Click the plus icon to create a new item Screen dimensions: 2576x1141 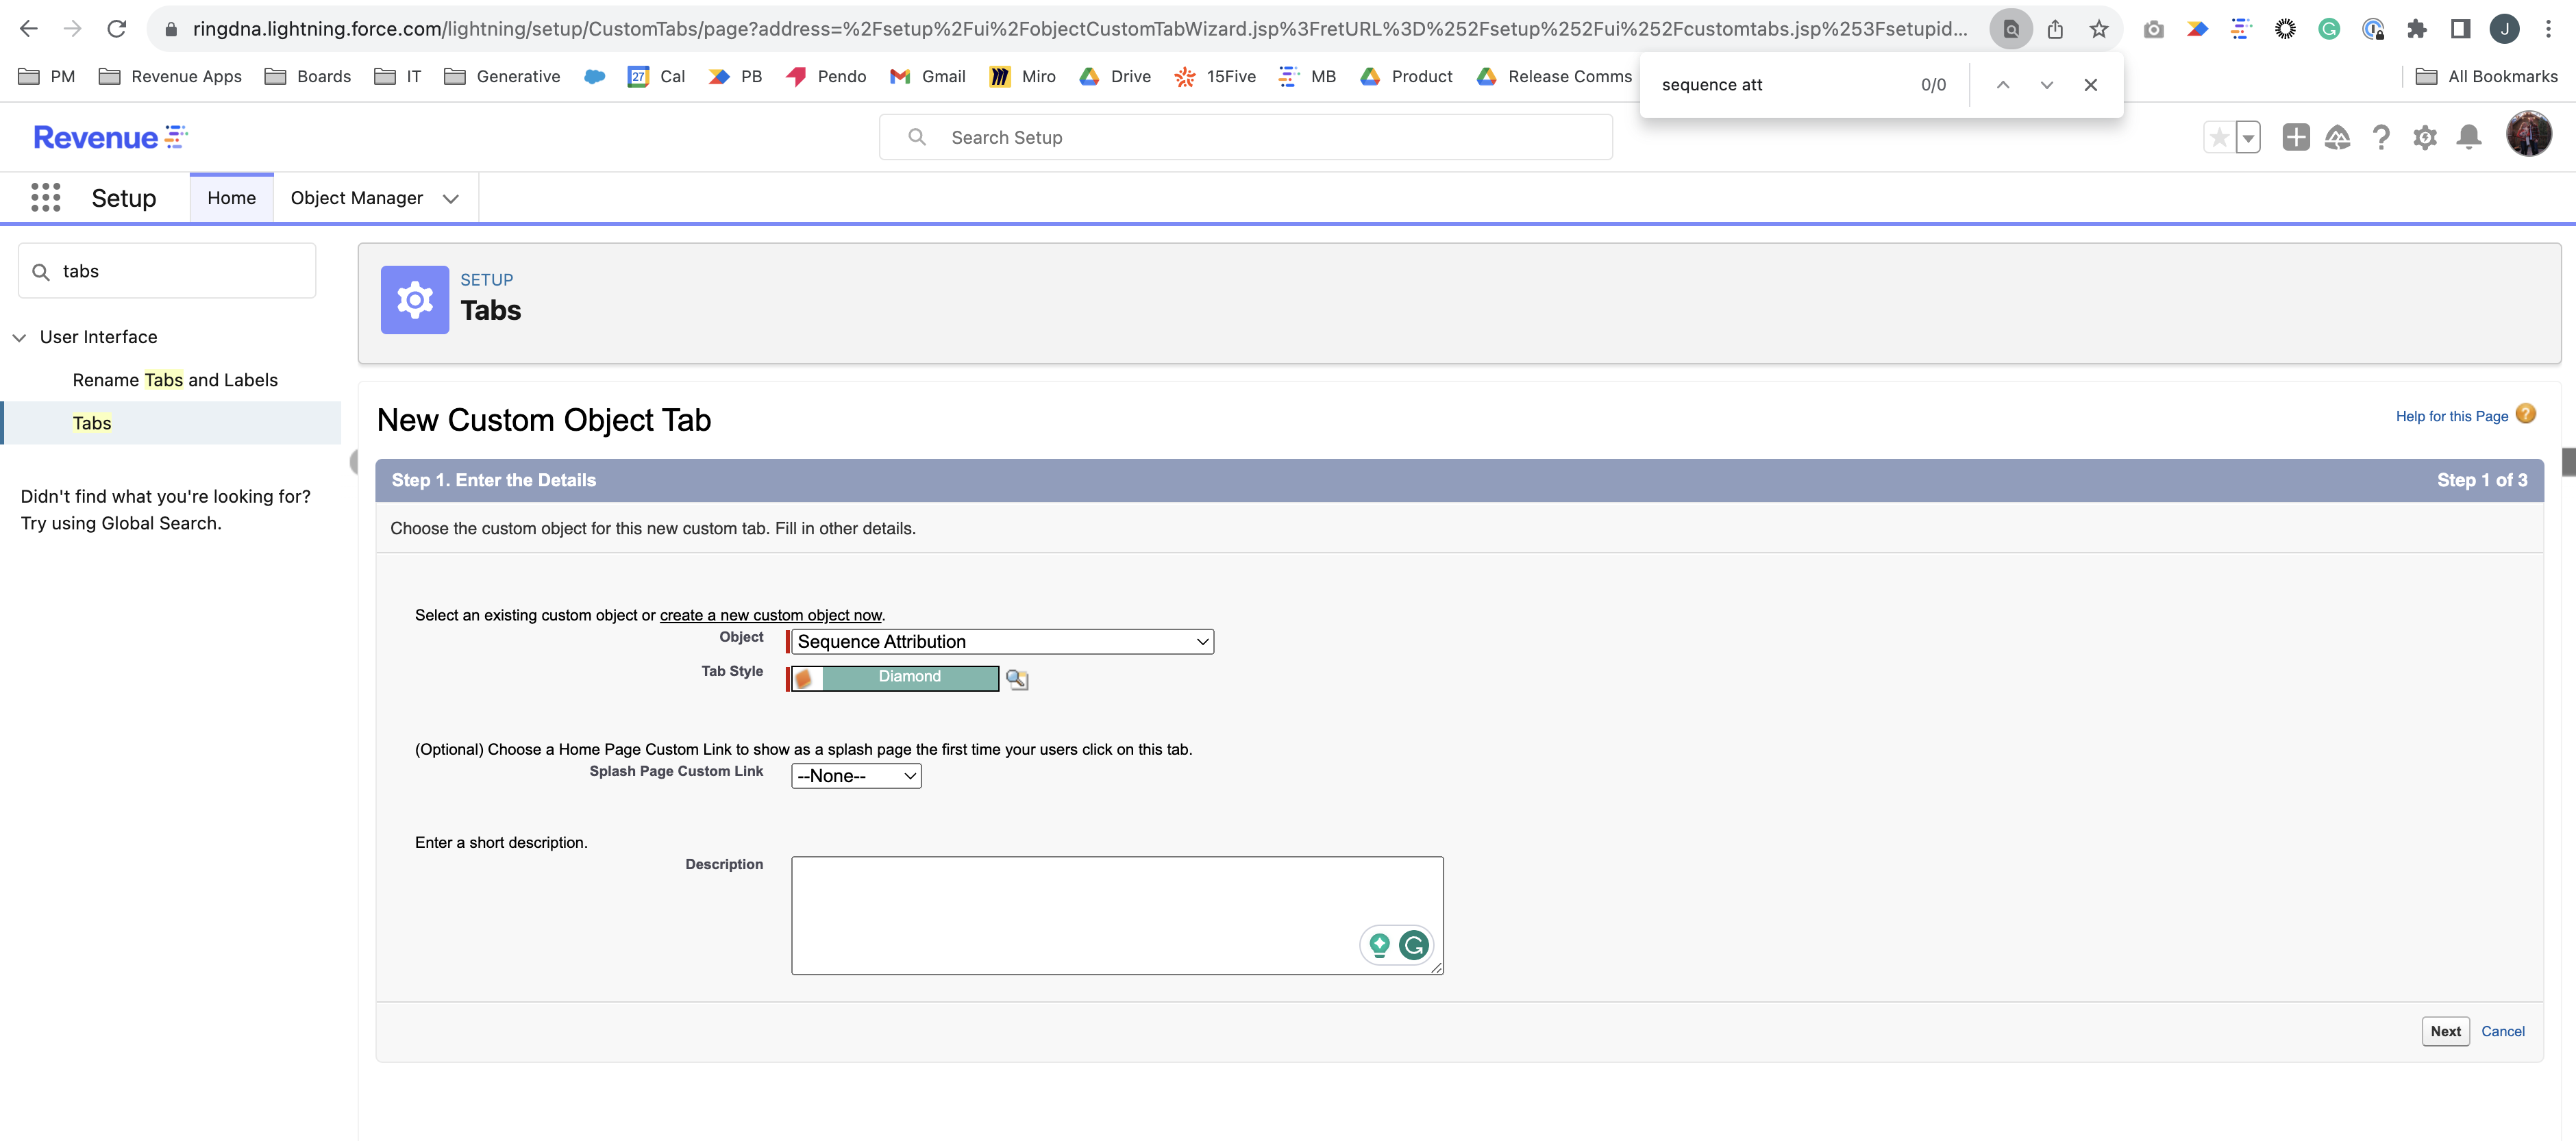[x=2296, y=137]
